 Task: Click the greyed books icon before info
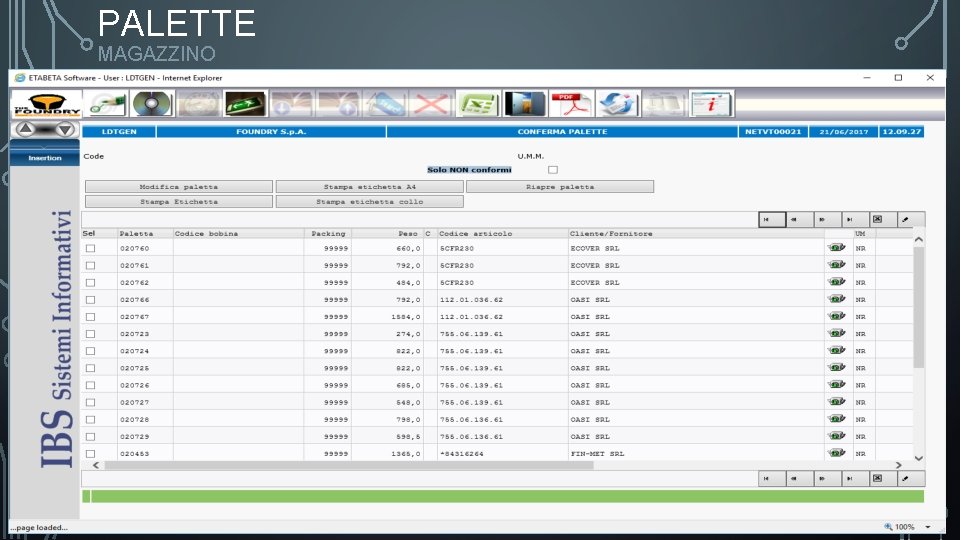click(x=664, y=104)
